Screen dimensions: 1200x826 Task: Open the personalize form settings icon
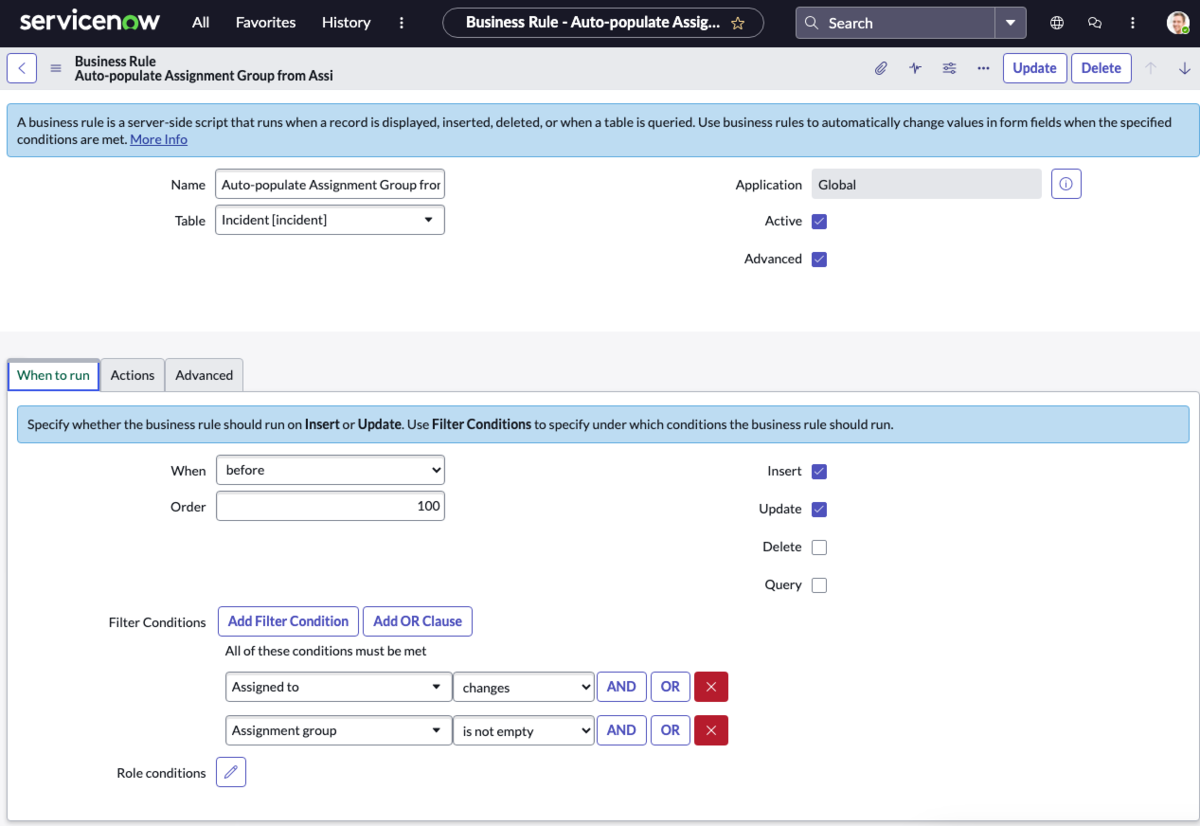[949, 68]
